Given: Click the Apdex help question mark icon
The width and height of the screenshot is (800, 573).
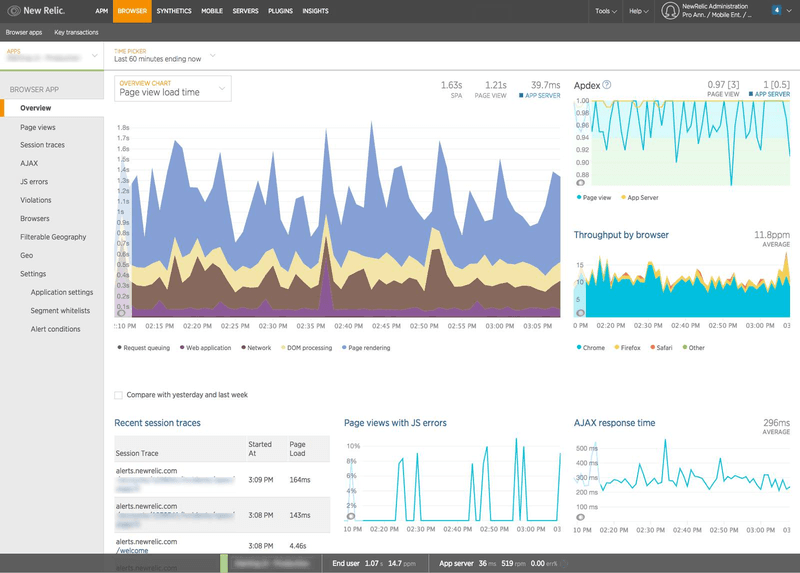Looking at the screenshot, I should [x=607, y=85].
